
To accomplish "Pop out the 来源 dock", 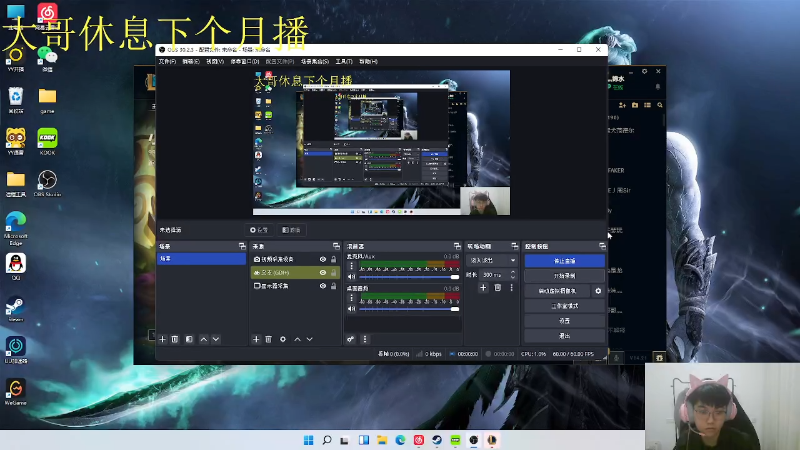I will [336, 246].
